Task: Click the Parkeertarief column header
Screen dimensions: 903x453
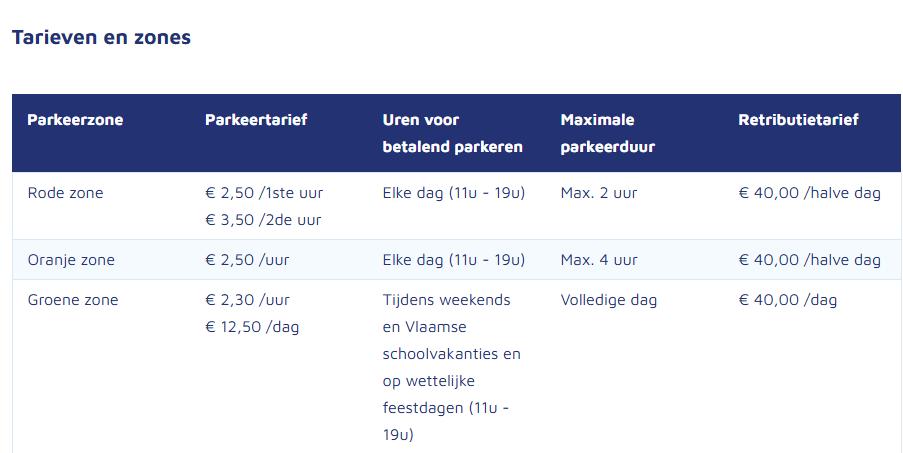Action: point(256,120)
